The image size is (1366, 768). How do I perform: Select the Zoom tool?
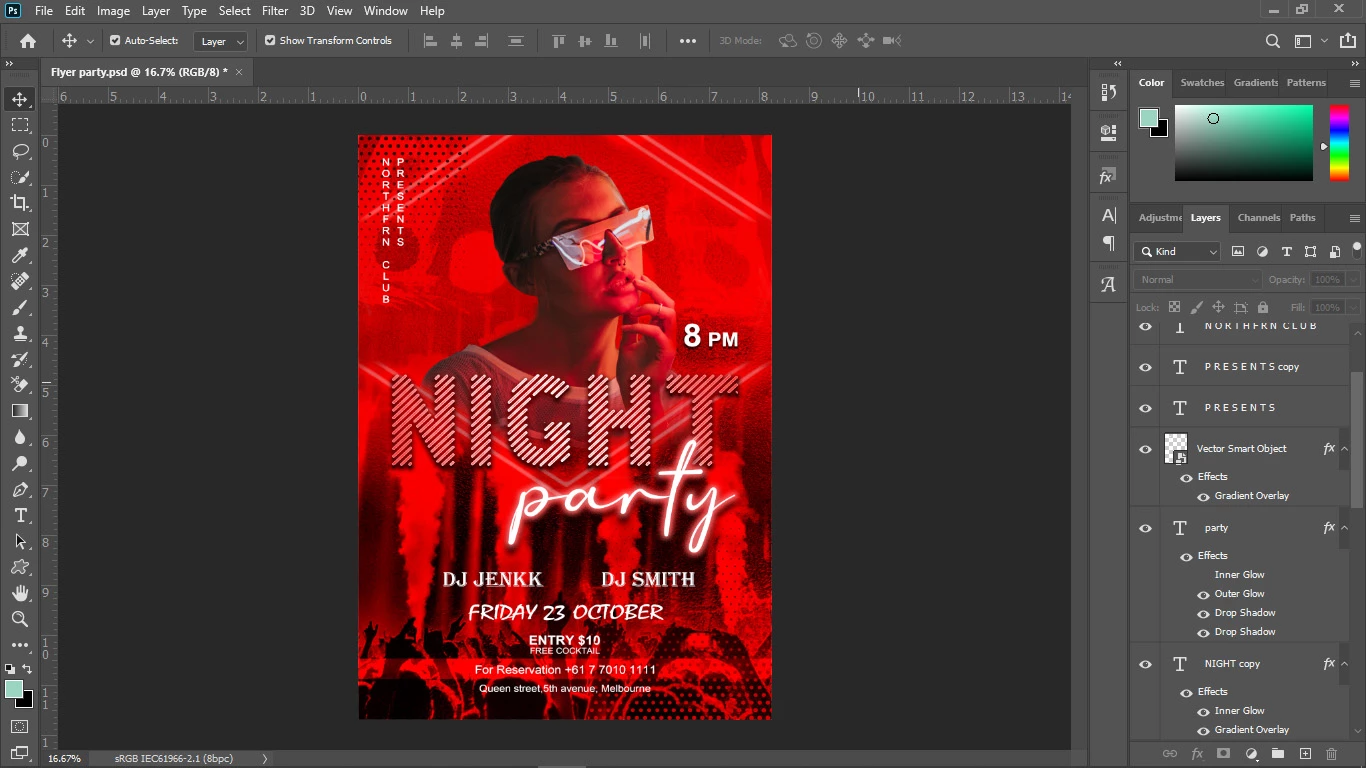tap(20, 619)
